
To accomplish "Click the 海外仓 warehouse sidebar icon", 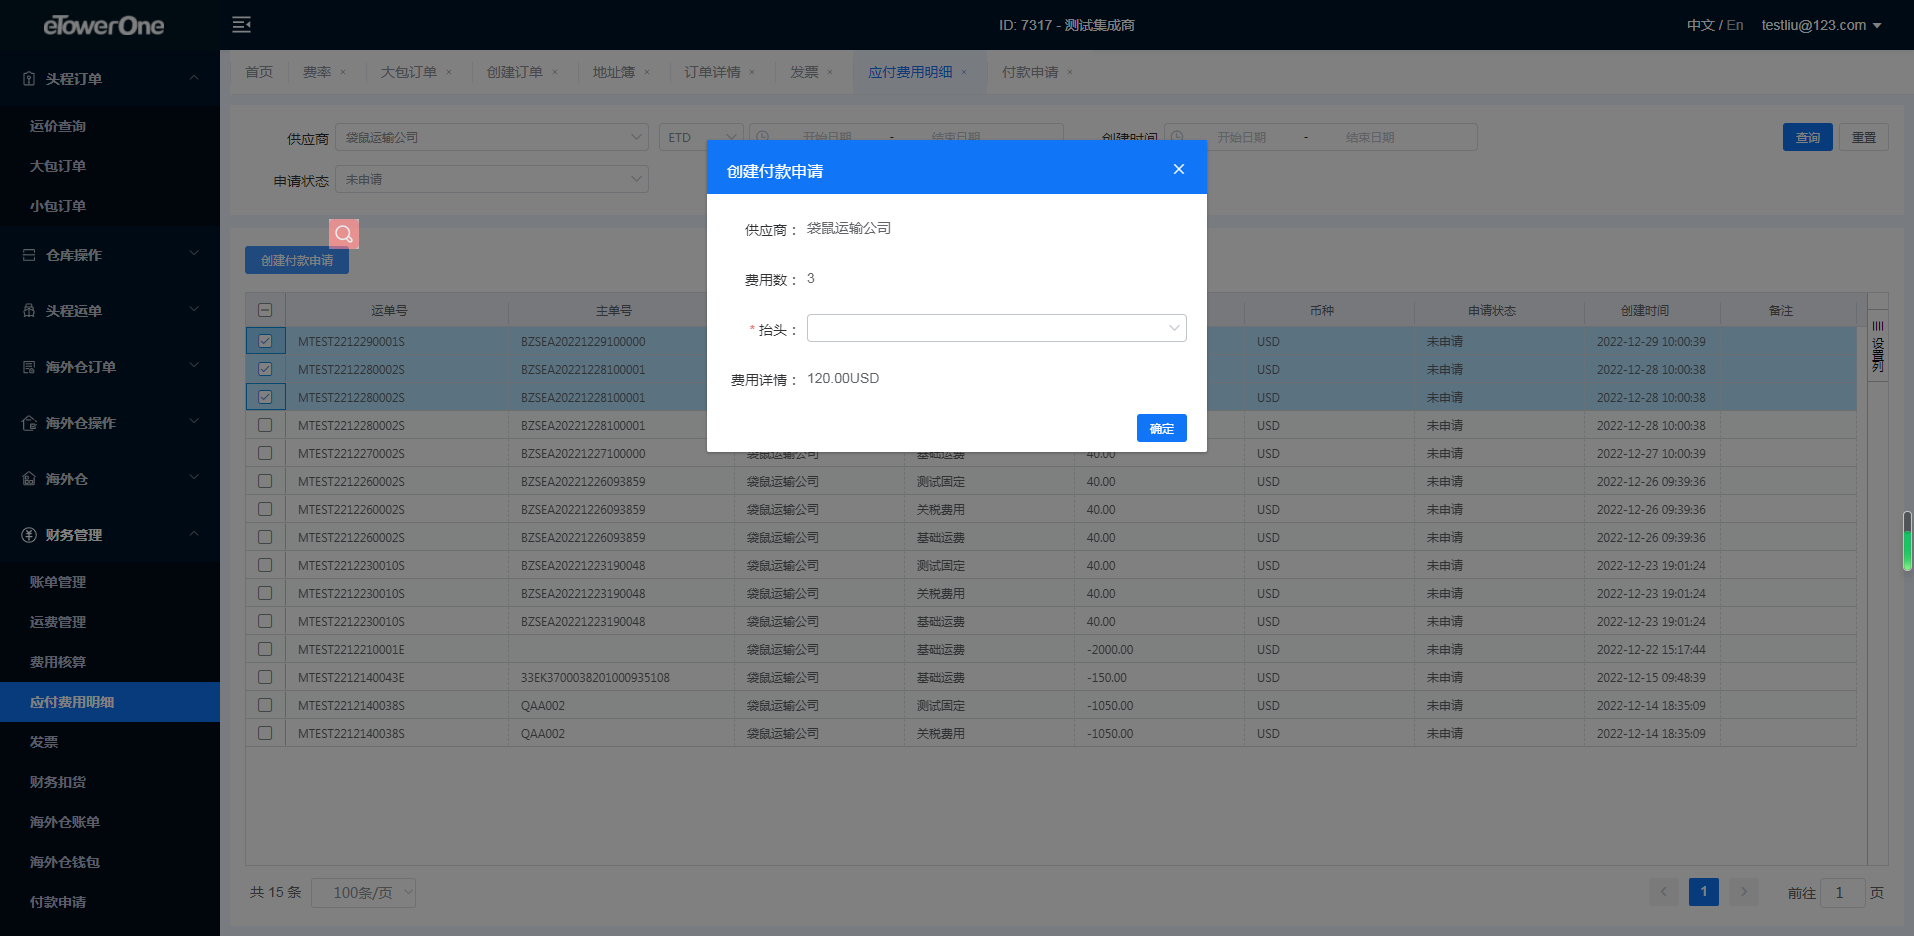I will (29, 479).
